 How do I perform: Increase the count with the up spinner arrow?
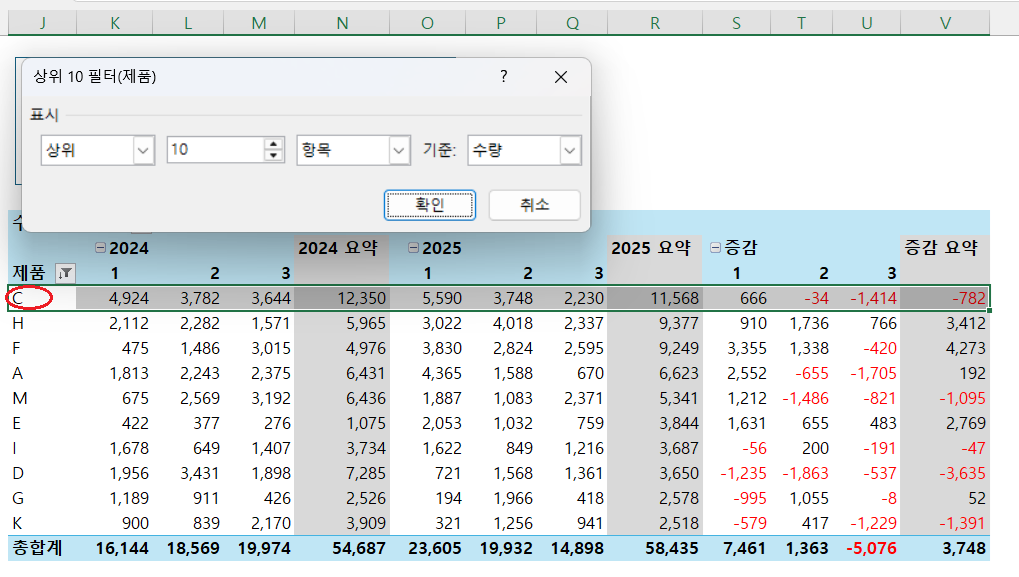coord(274,144)
